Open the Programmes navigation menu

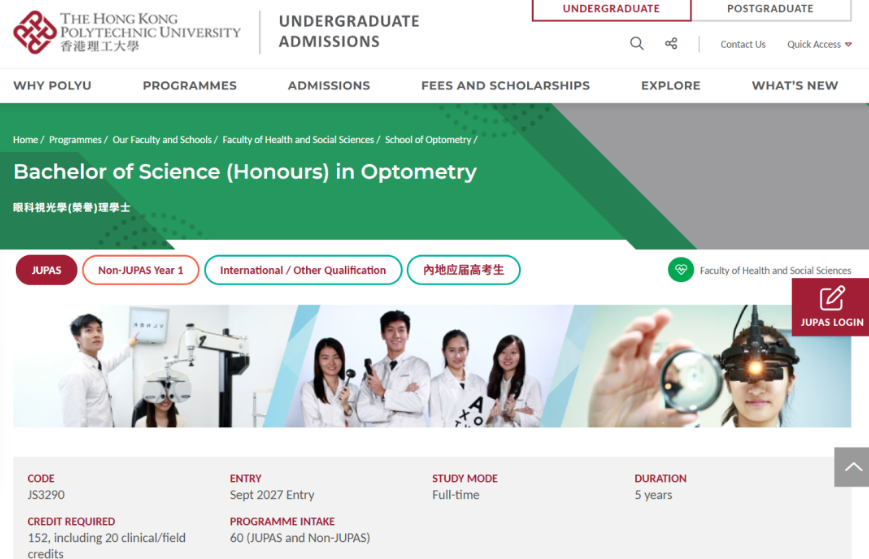tap(190, 85)
